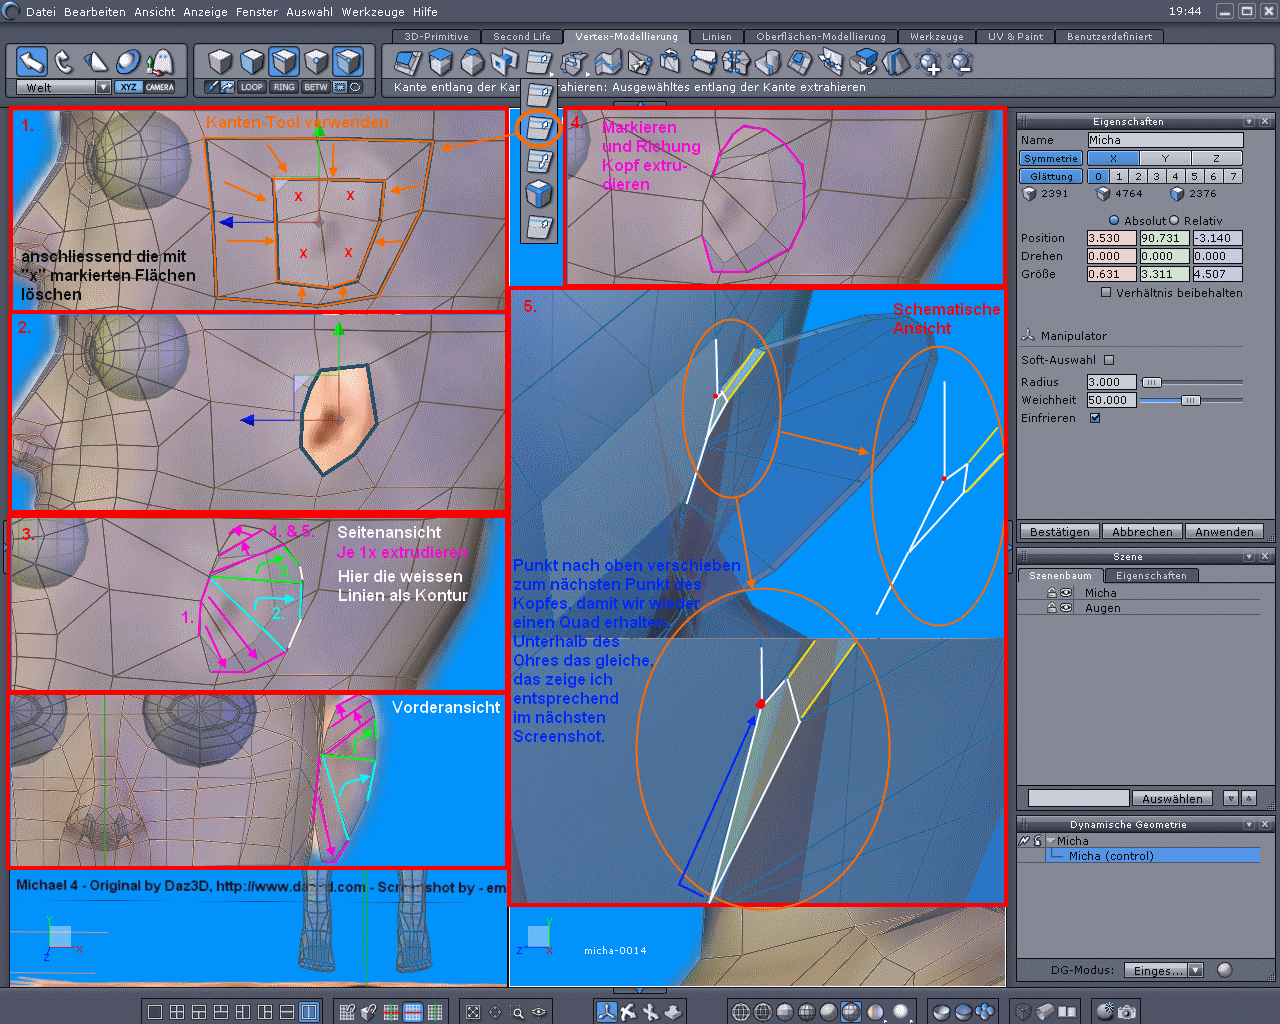Check the Verhältnis beibehalten box
The image size is (1280, 1024).
coord(1106,293)
